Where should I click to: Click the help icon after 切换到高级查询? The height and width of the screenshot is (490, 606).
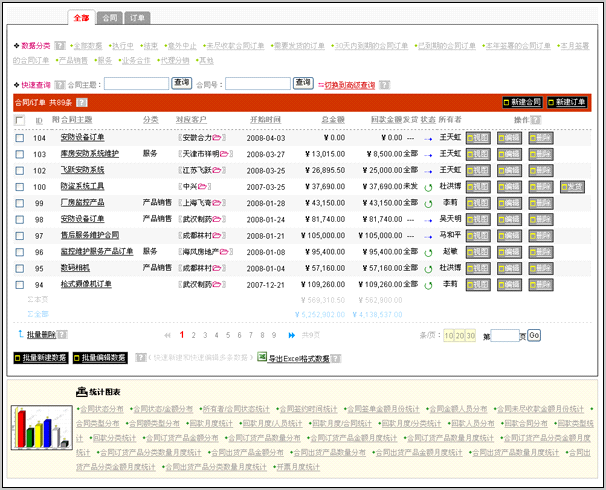(x=385, y=83)
